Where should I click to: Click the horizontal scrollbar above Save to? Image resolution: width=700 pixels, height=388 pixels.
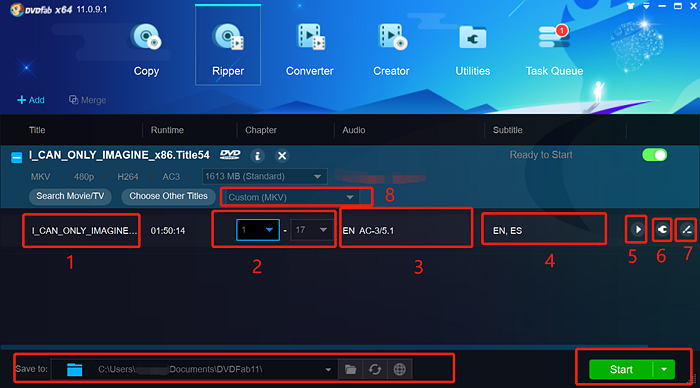(x=324, y=346)
